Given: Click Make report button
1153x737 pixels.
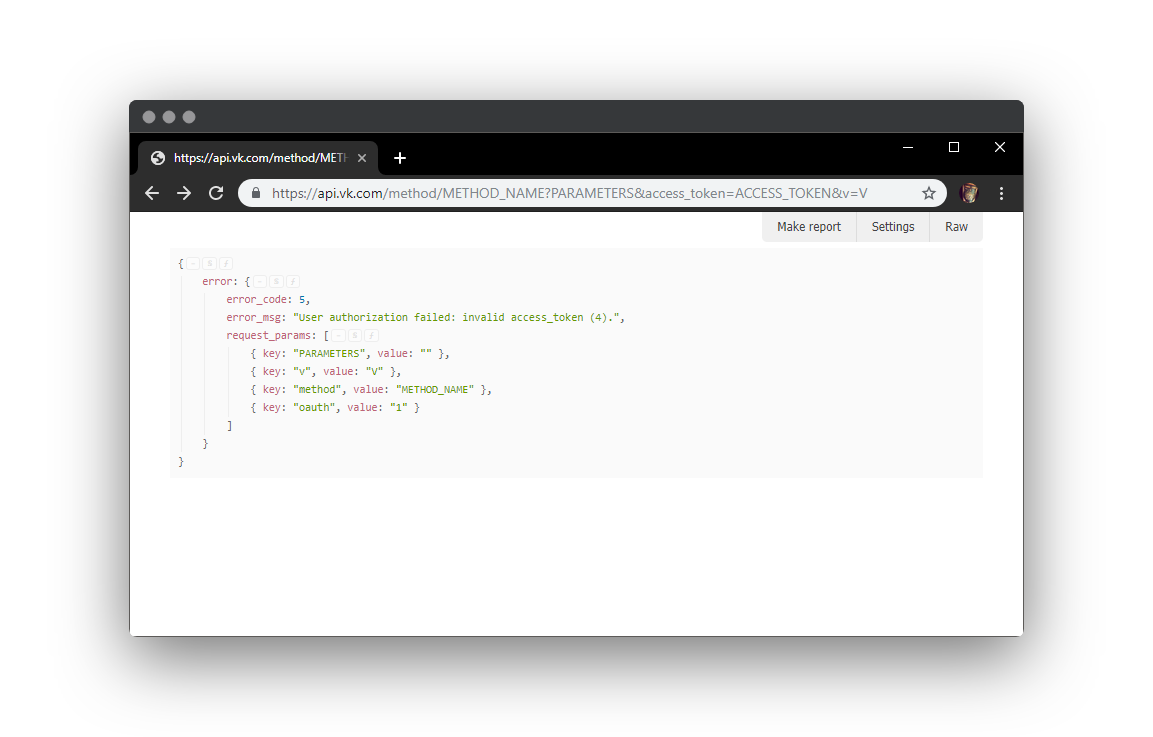Looking at the screenshot, I should coord(809,227).
